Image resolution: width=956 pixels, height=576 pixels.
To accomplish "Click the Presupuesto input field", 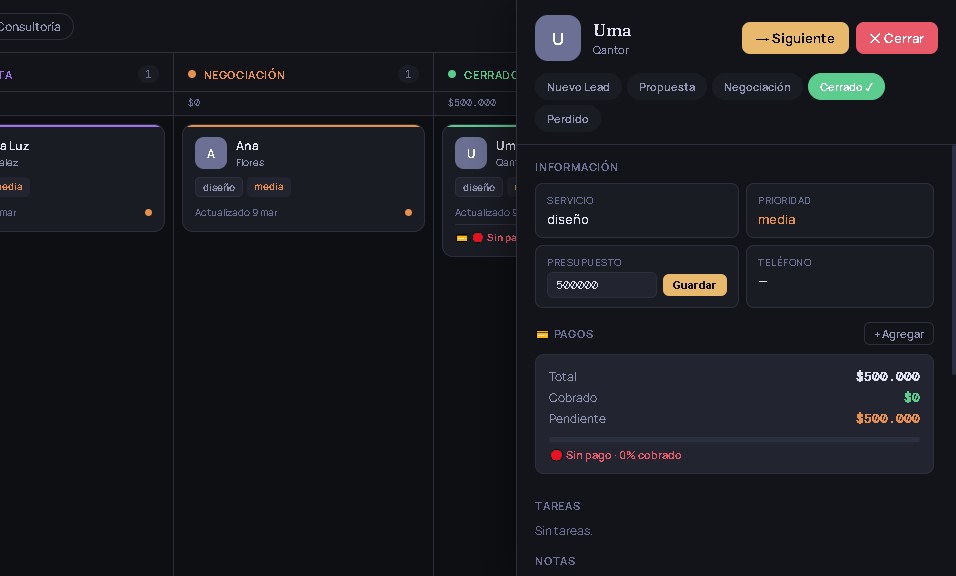I will click(x=601, y=285).
